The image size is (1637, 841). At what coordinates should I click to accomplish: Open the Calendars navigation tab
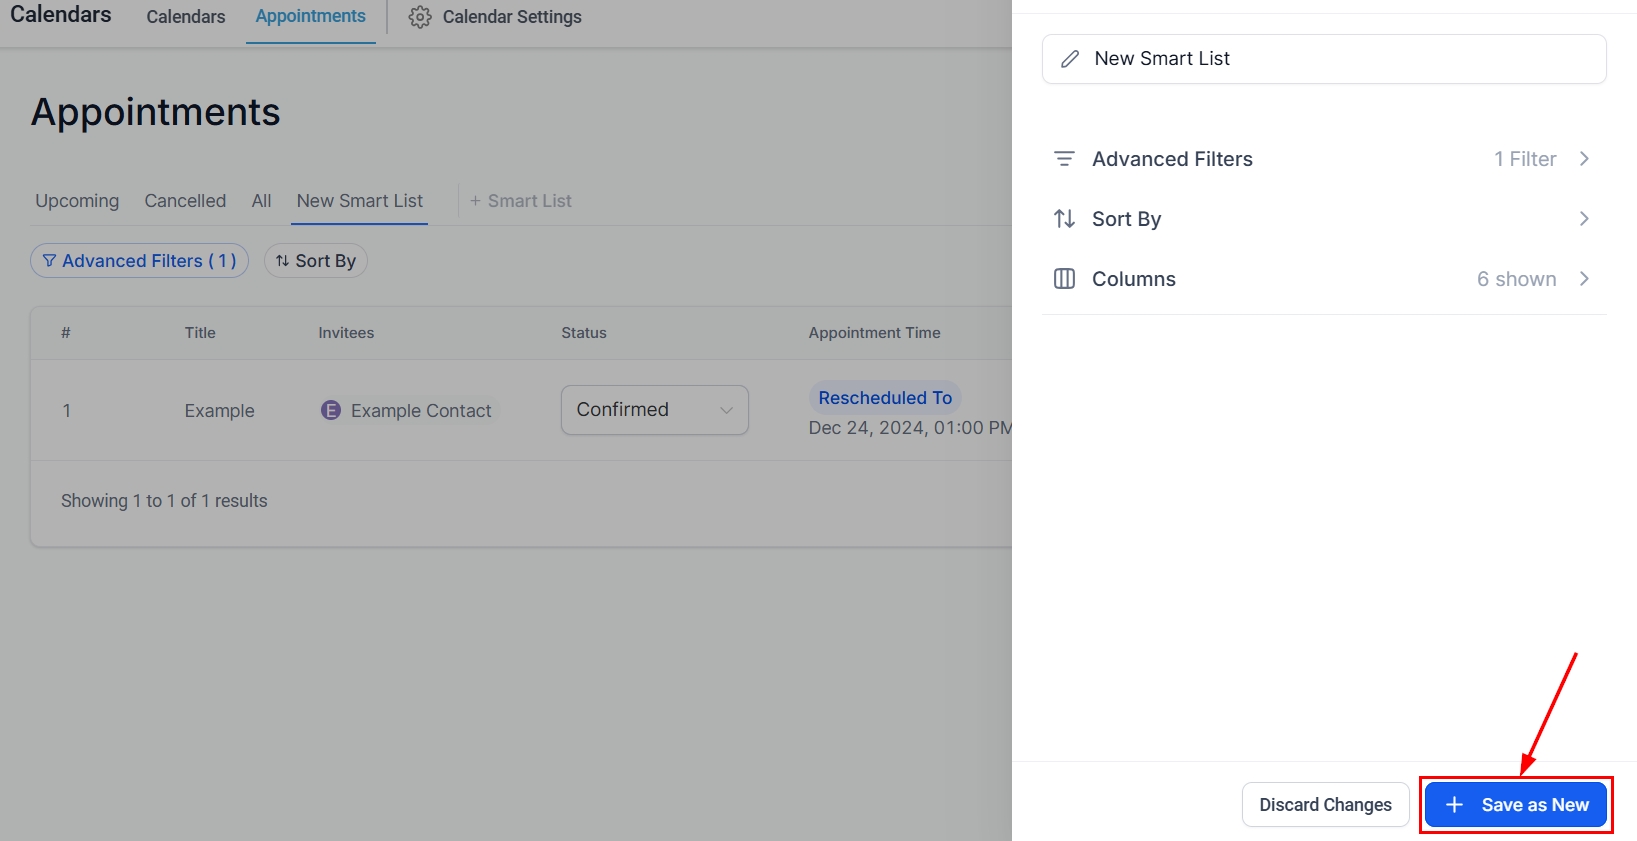click(x=186, y=17)
